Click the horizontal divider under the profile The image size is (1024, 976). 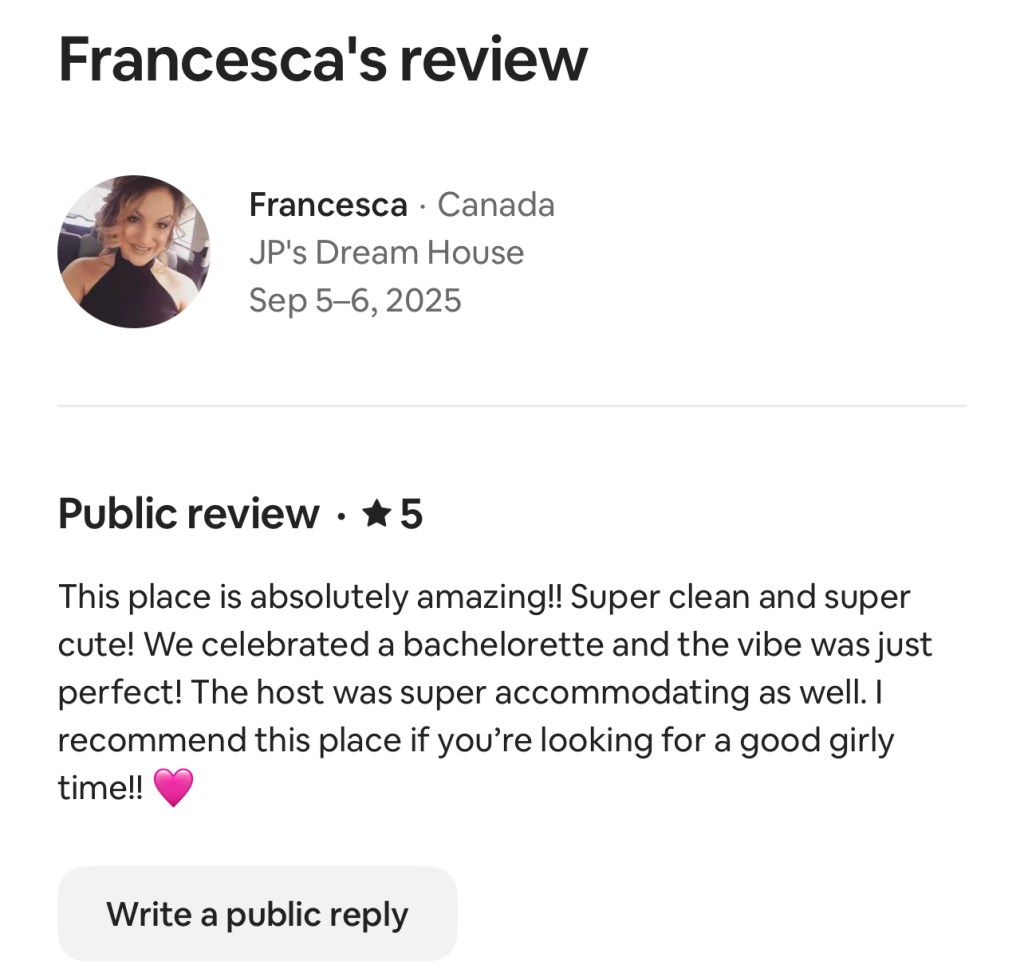coord(511,406)
